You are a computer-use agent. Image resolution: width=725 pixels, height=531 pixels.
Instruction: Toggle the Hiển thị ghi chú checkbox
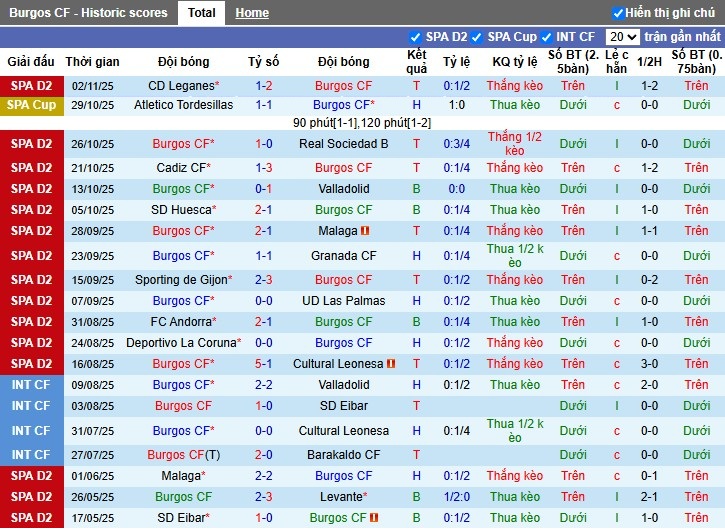(x=618, y=13)
